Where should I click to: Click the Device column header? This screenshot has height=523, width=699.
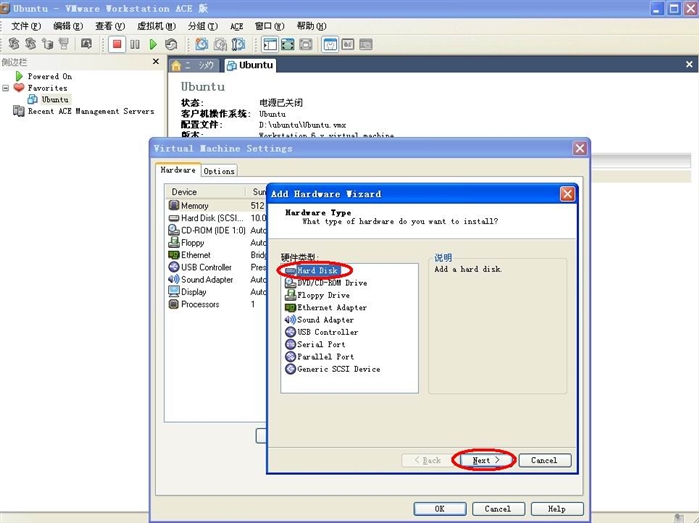[206, 192]
